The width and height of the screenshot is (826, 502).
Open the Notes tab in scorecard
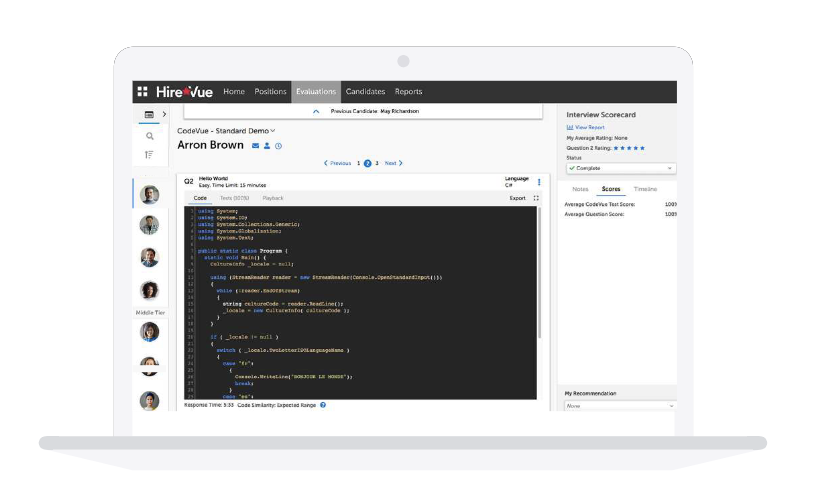click(x=580, y=189)
